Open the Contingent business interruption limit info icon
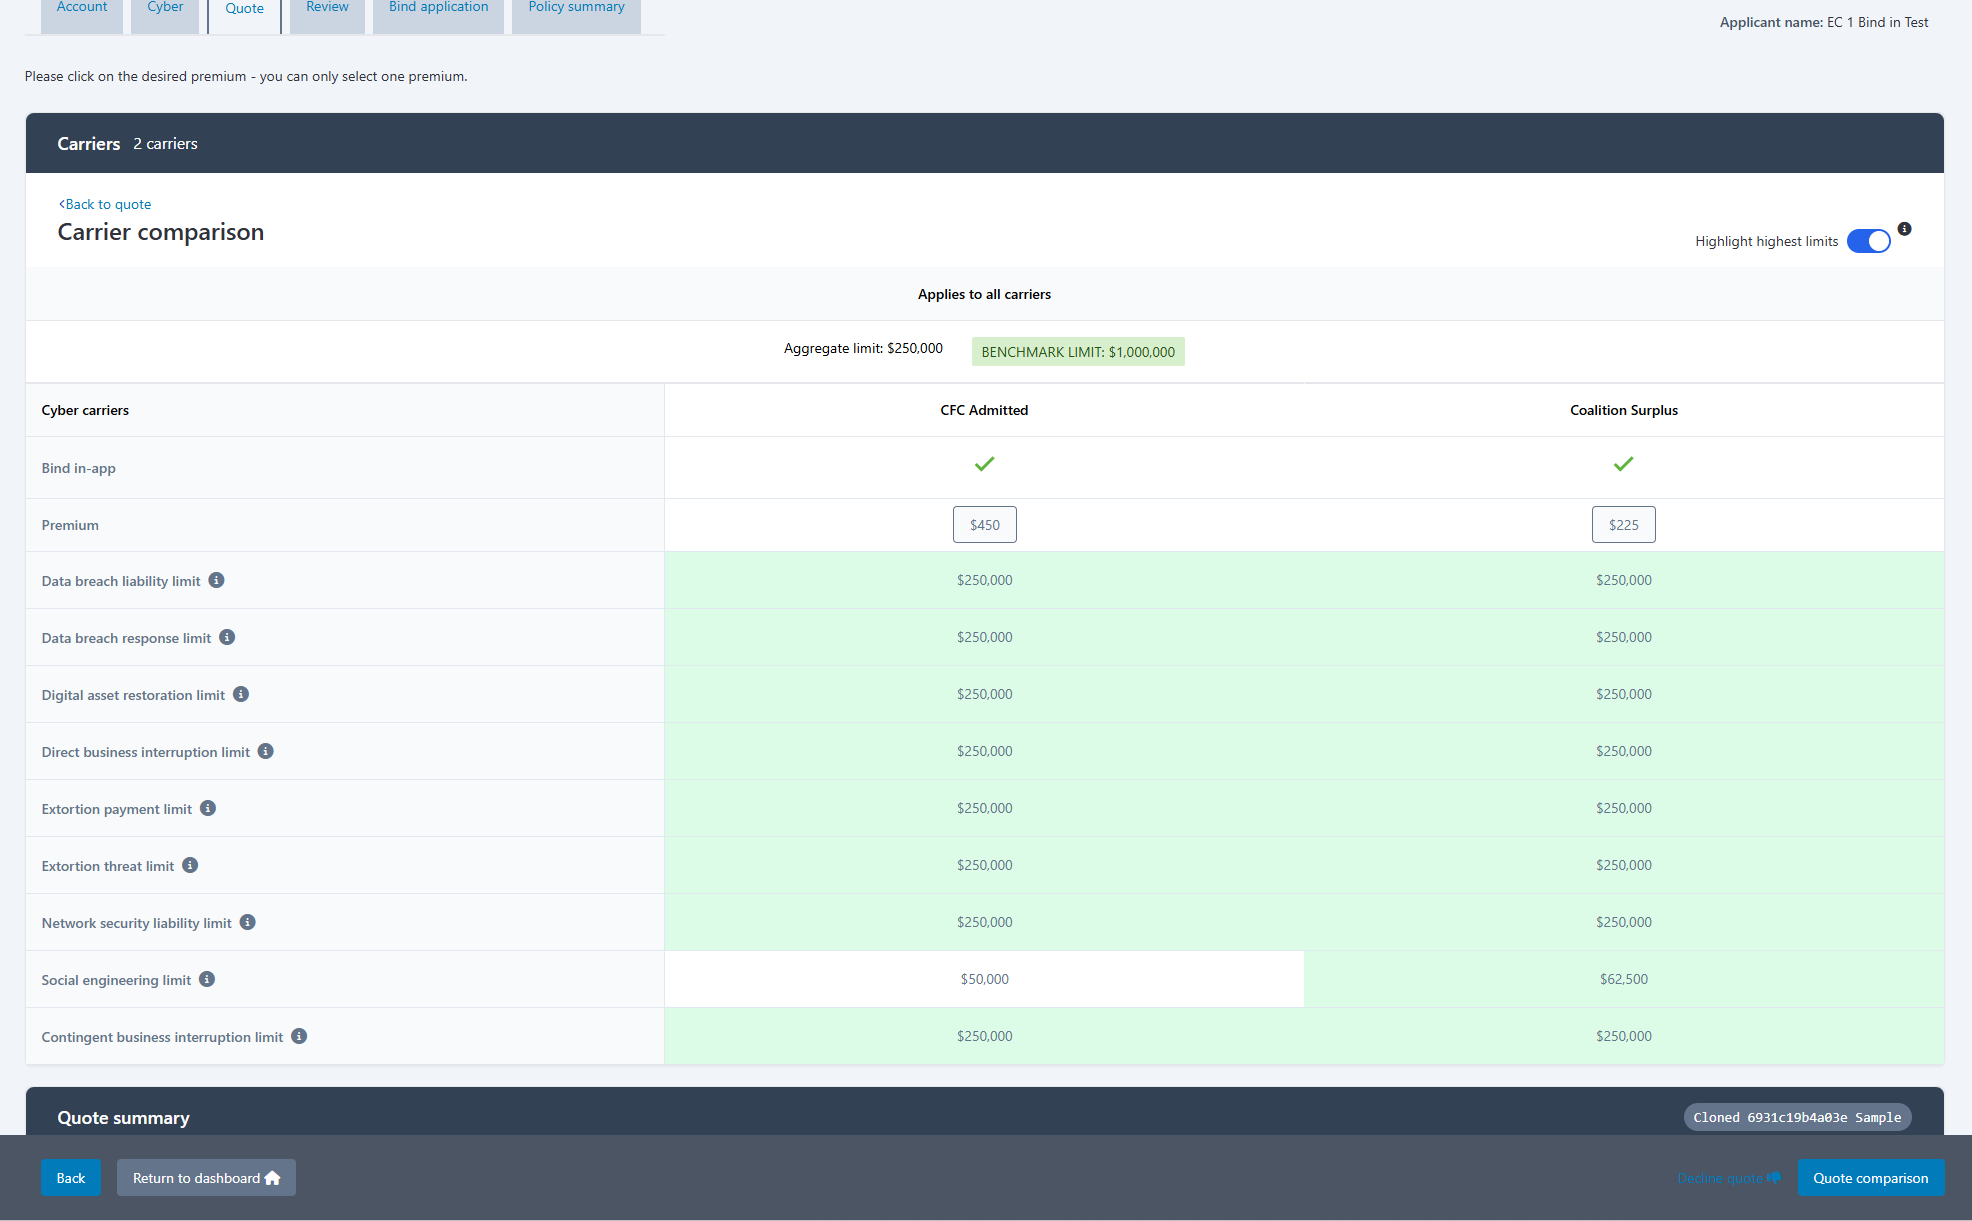The image size is (1972, 1221). (x=298, y=1036)
